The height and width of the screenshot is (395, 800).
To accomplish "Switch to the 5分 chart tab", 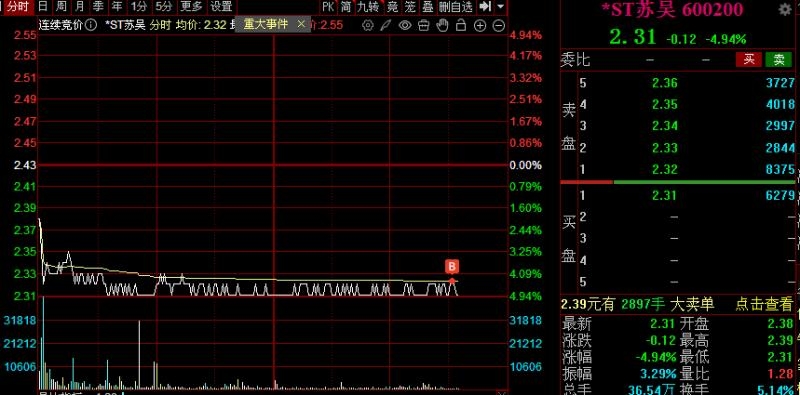I will coord(164,7).
